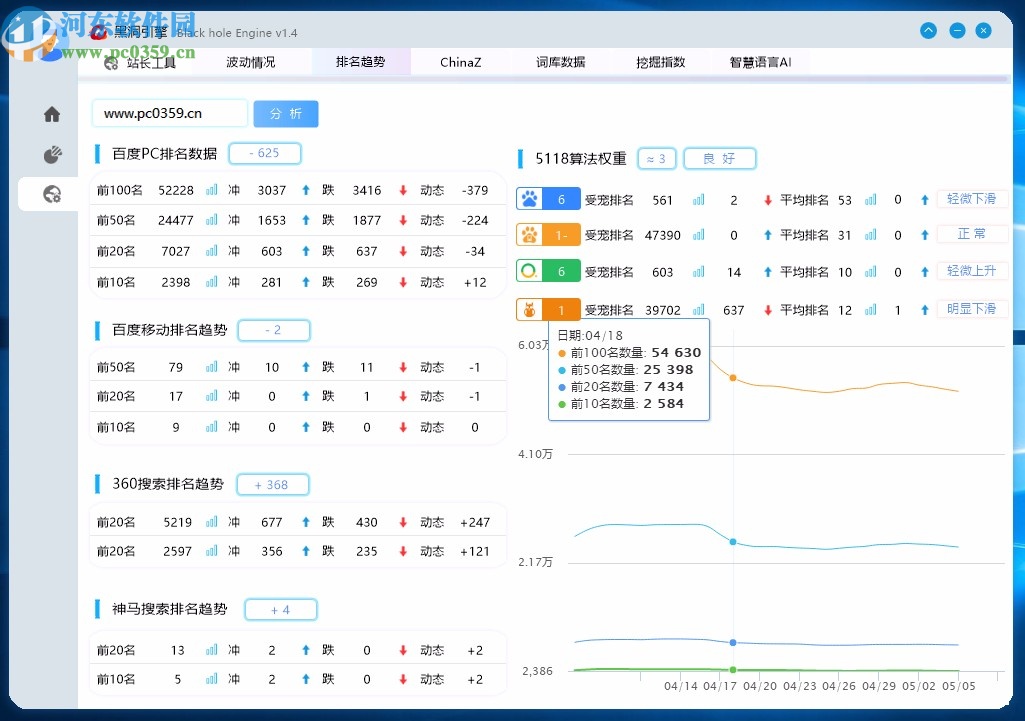
Task: Click the 良好 status button
Action: pos(719,159)
